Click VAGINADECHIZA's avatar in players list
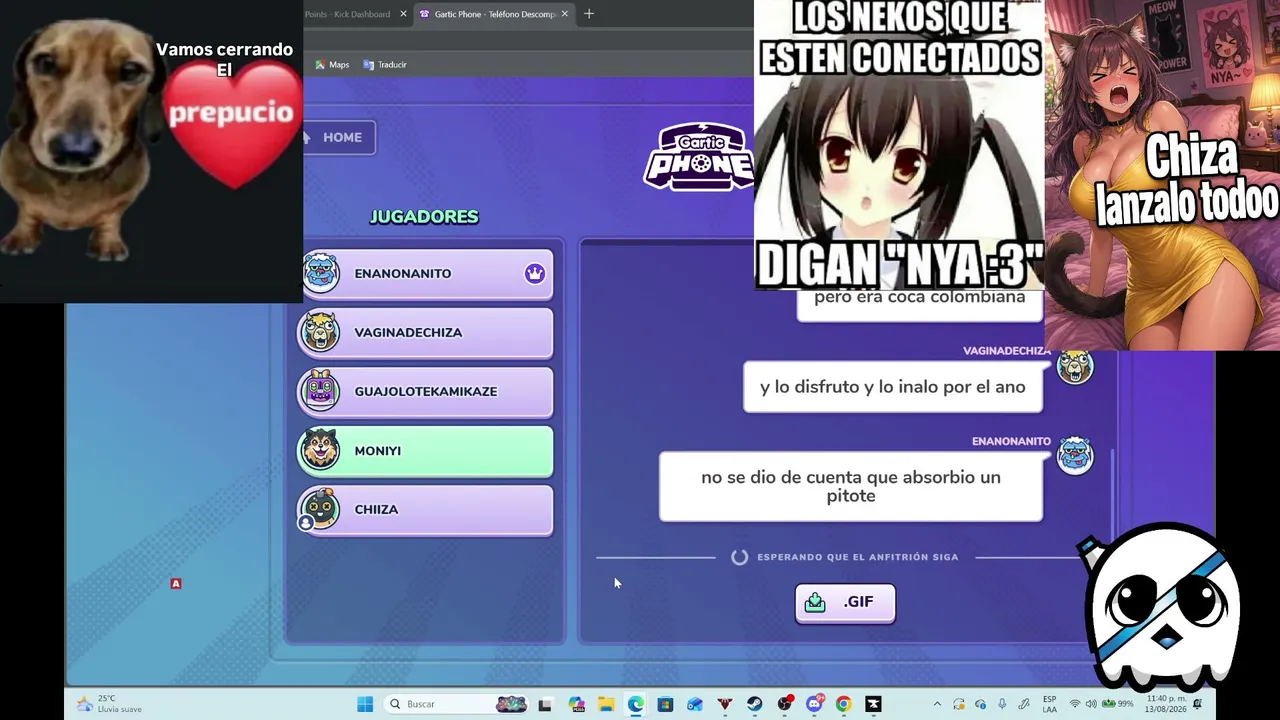Image resolution: width=1280 pixels, height=720 pixels. [x=320, y=331]
